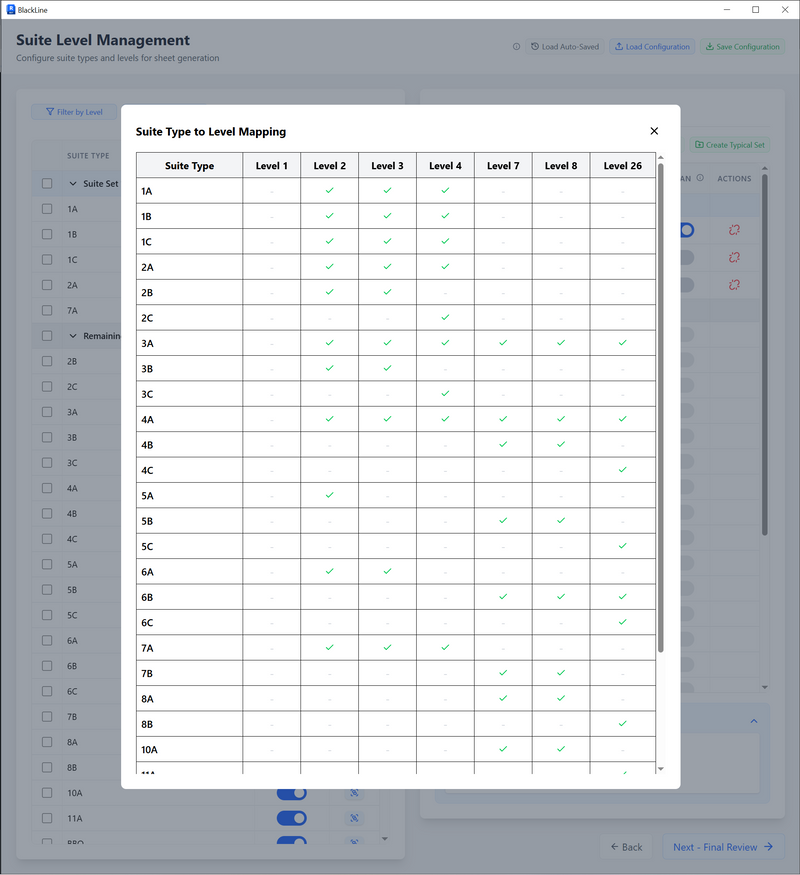Click the Level 3 column header
800x875 pixels.
tap(387, 166)
